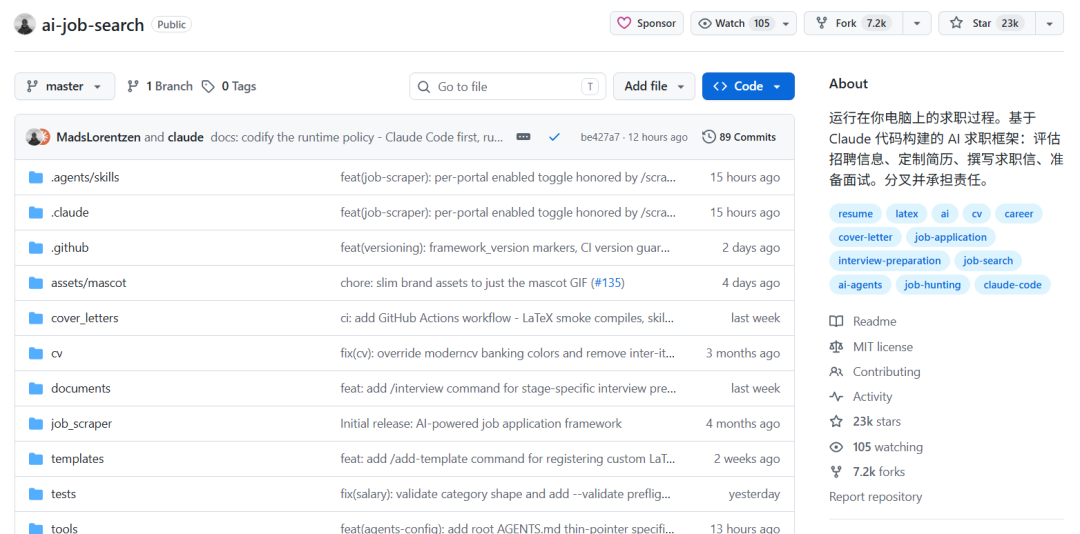Click the Sponsor heart button
1080x534 pixels.
point(646,23)
